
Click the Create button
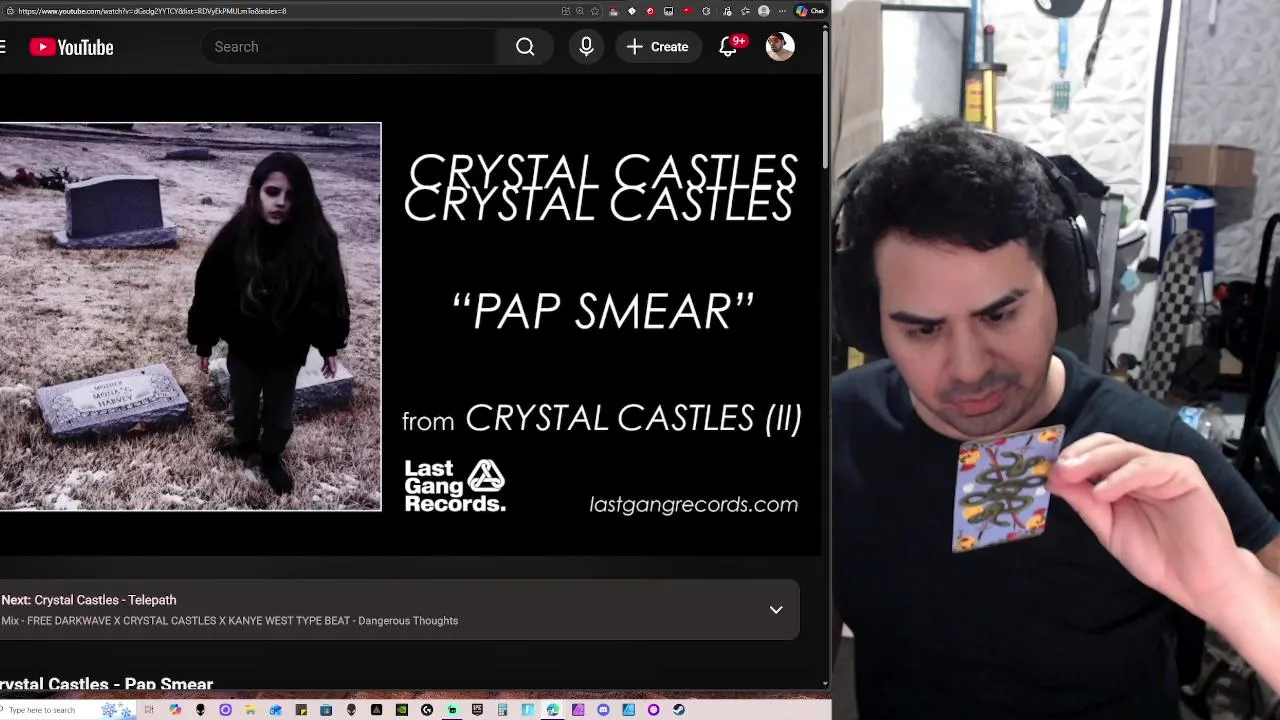(658, 47)
